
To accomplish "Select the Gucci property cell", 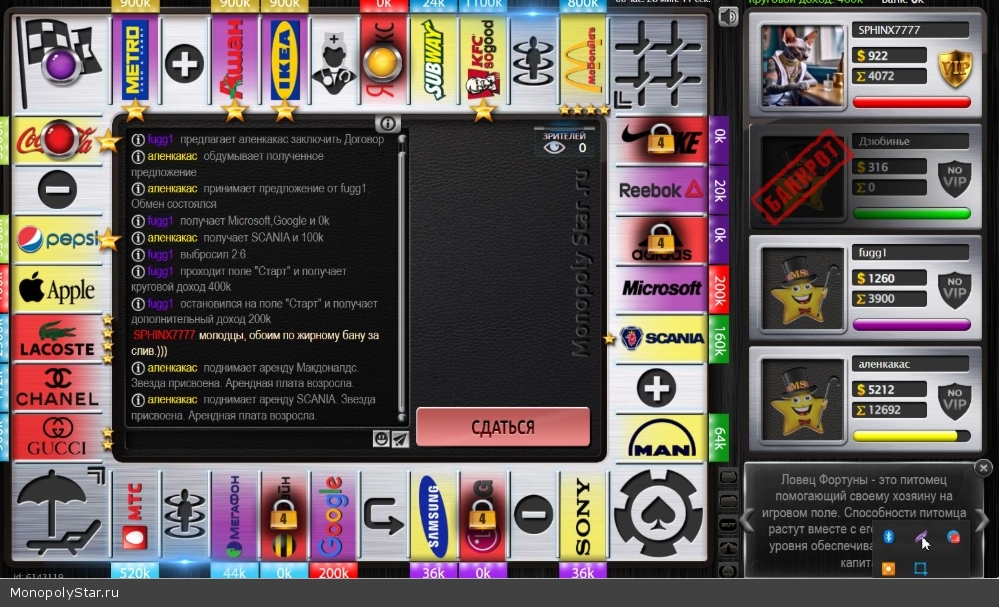I will coord(57,438).
